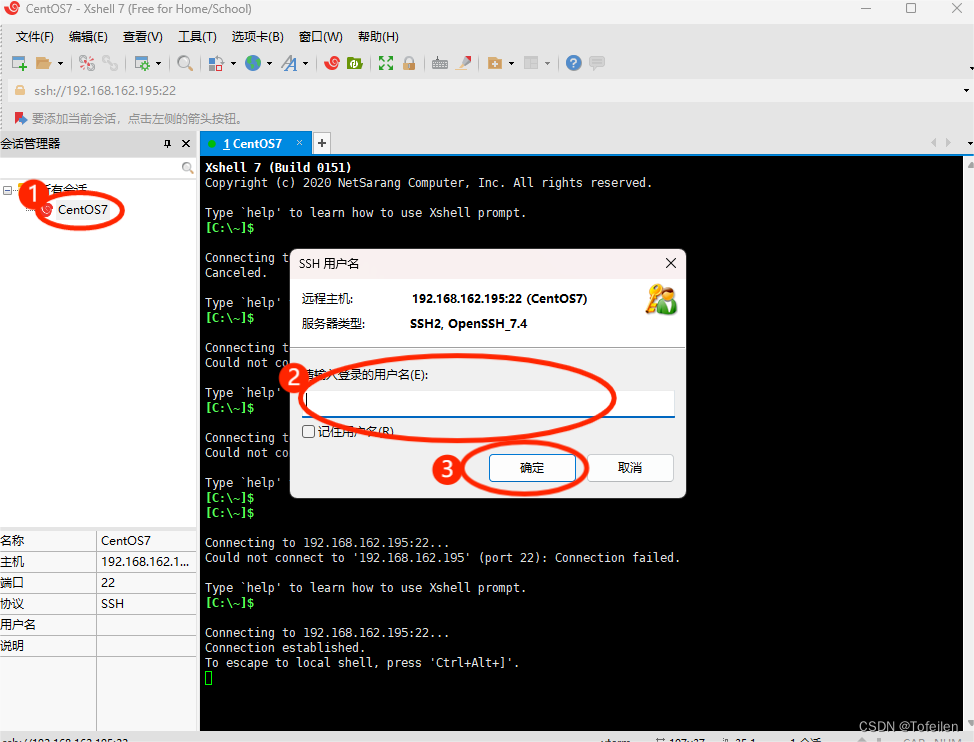This screenshot has width=974, height=742.
Task: Click the bookmark flag add-session icon
Action: pos(20,118)
